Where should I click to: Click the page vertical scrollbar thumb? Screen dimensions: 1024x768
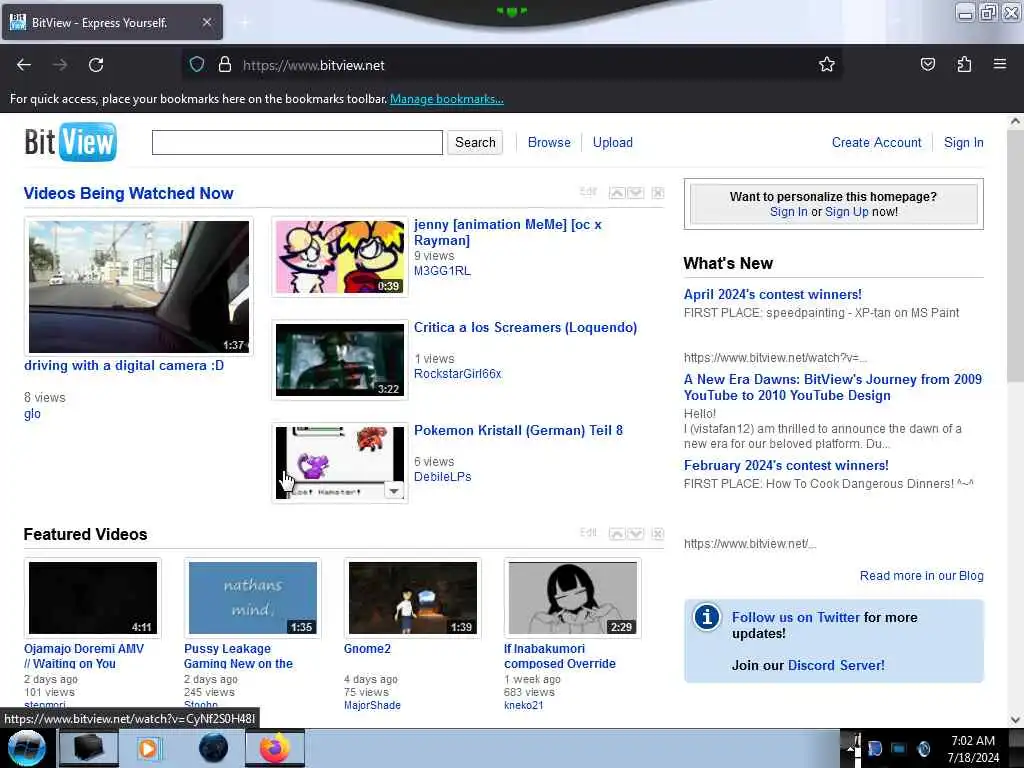pyautogui.click(x=1015, y=256)
